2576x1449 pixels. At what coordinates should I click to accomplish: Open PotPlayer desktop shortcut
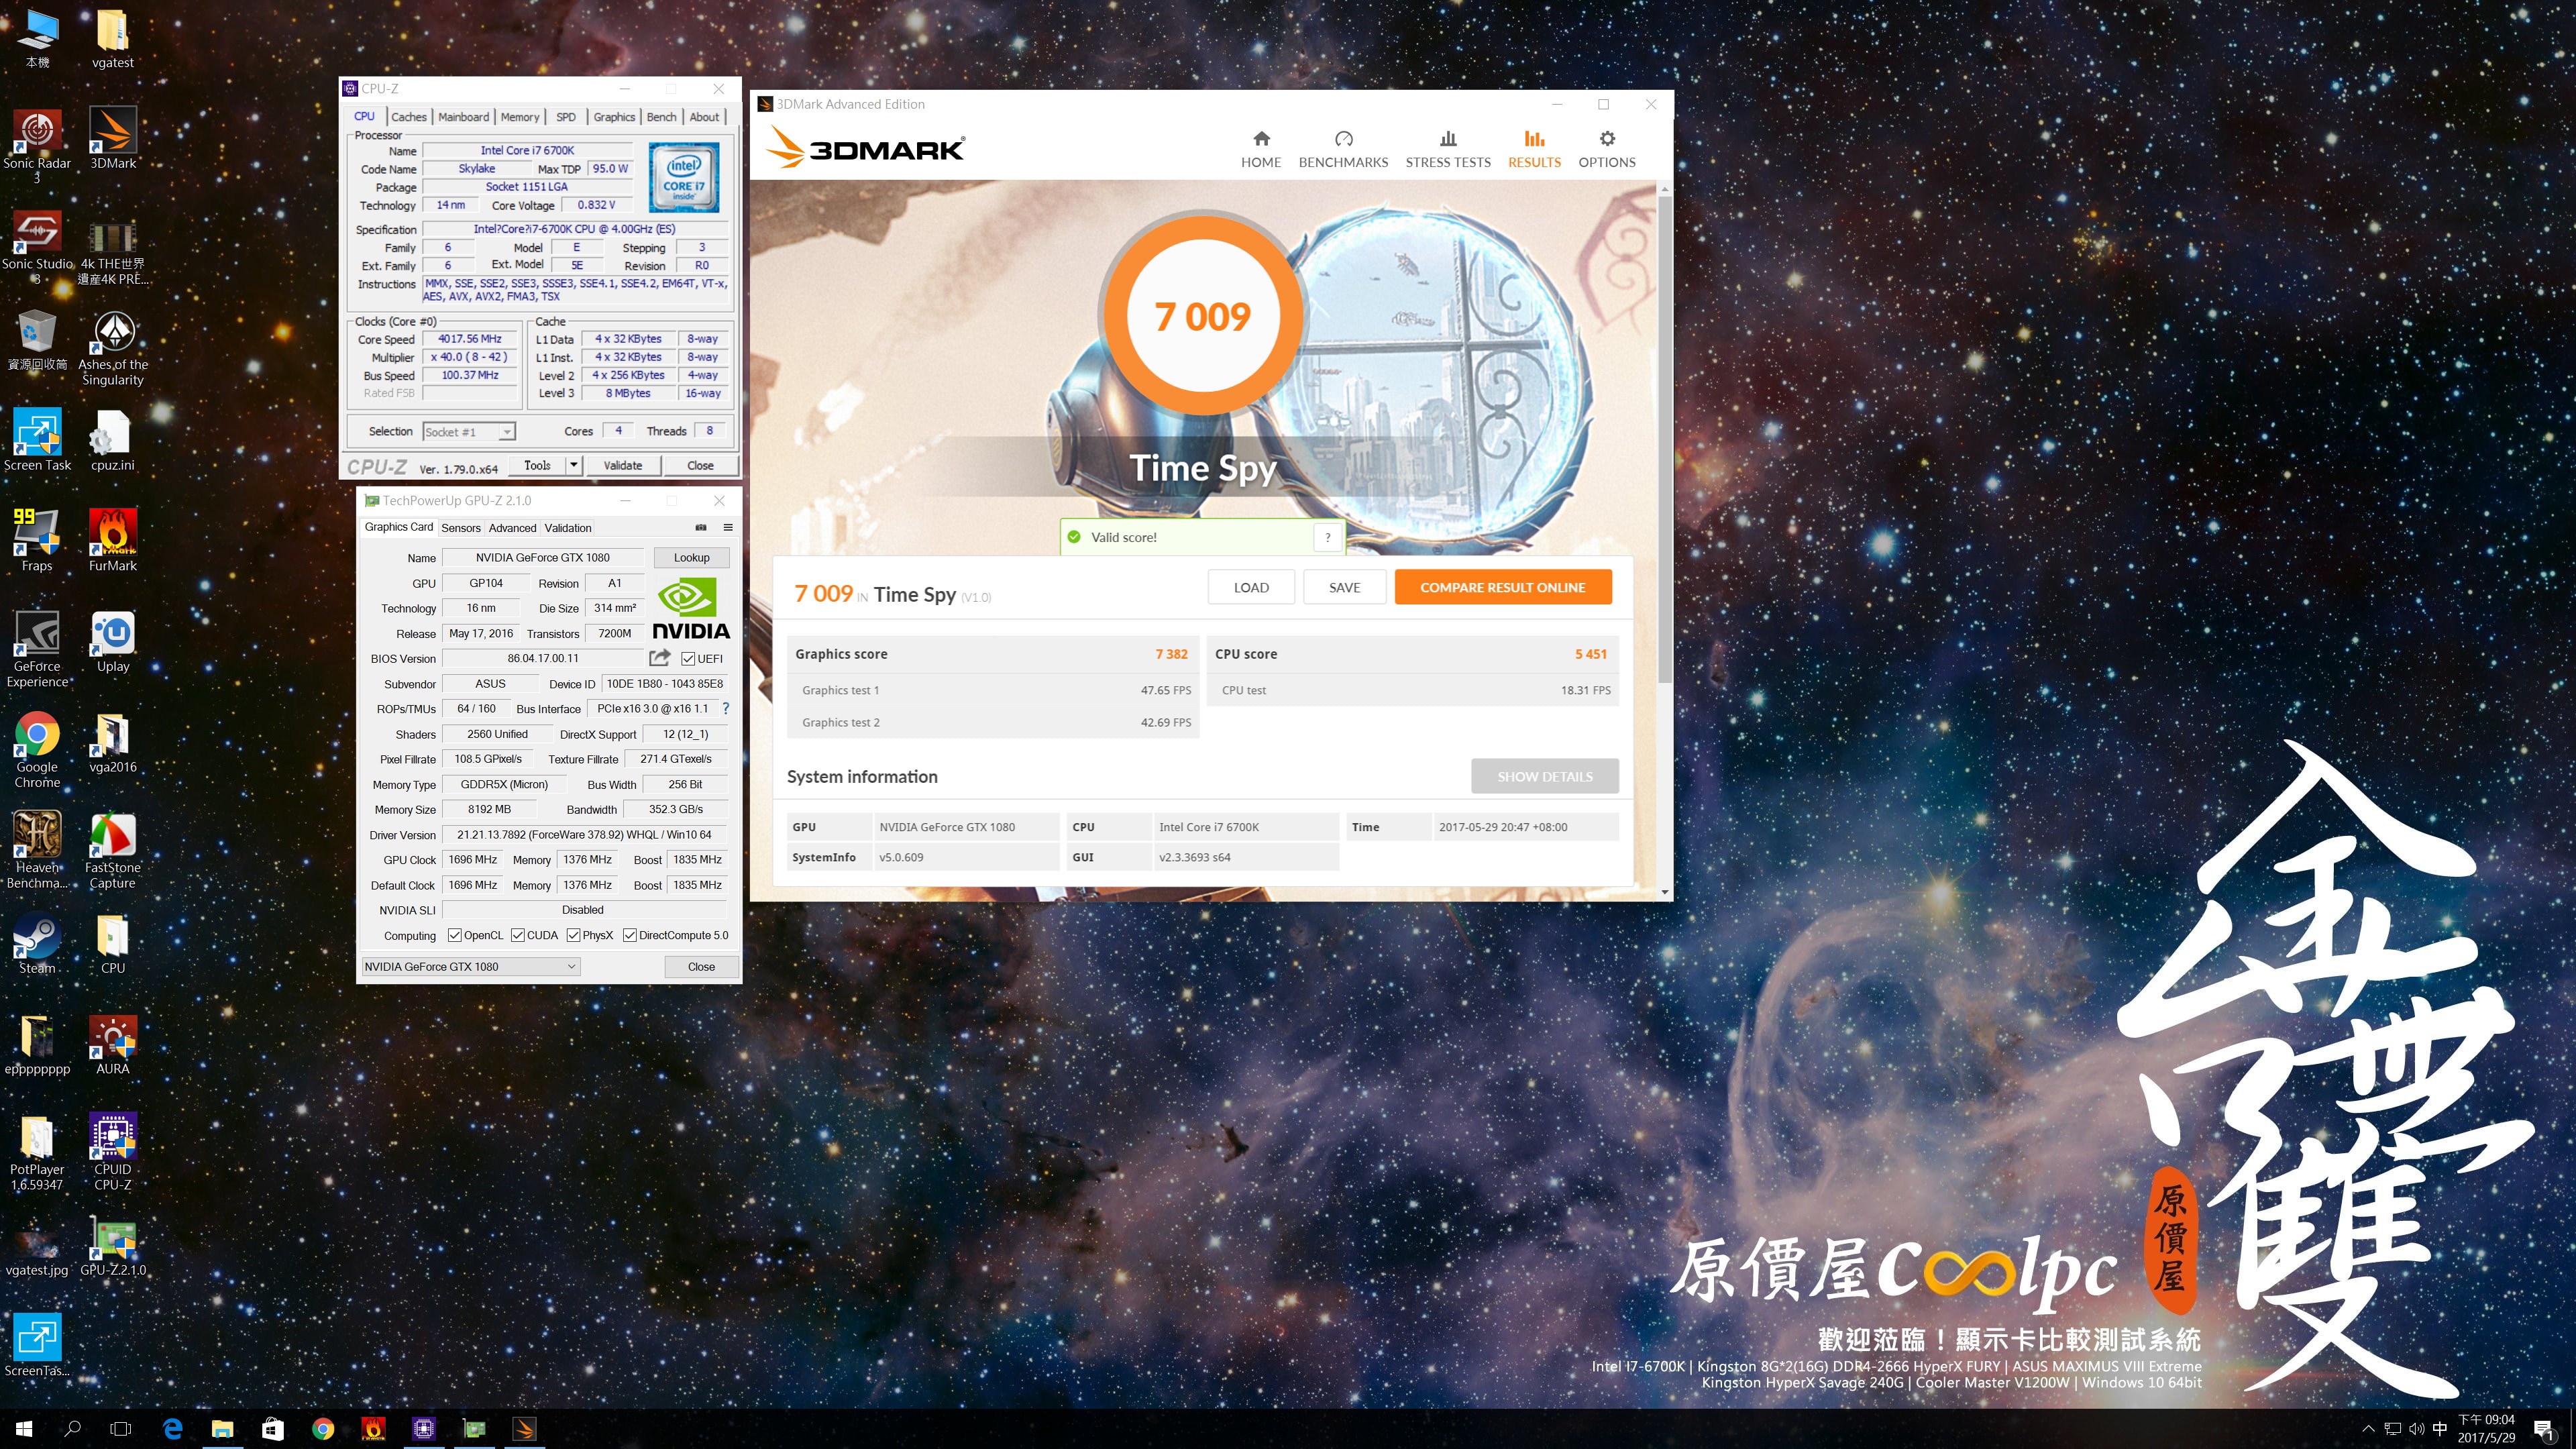point(37,1153)
